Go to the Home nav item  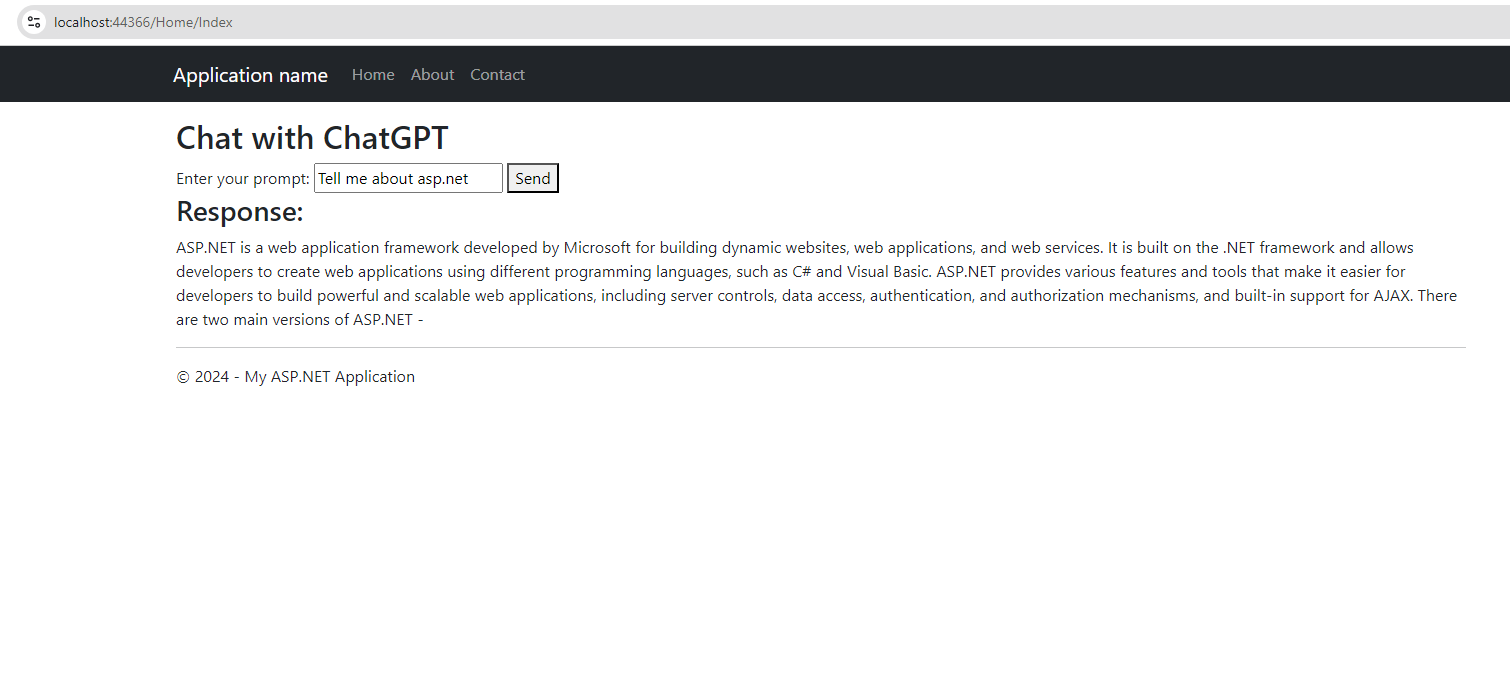373,75
